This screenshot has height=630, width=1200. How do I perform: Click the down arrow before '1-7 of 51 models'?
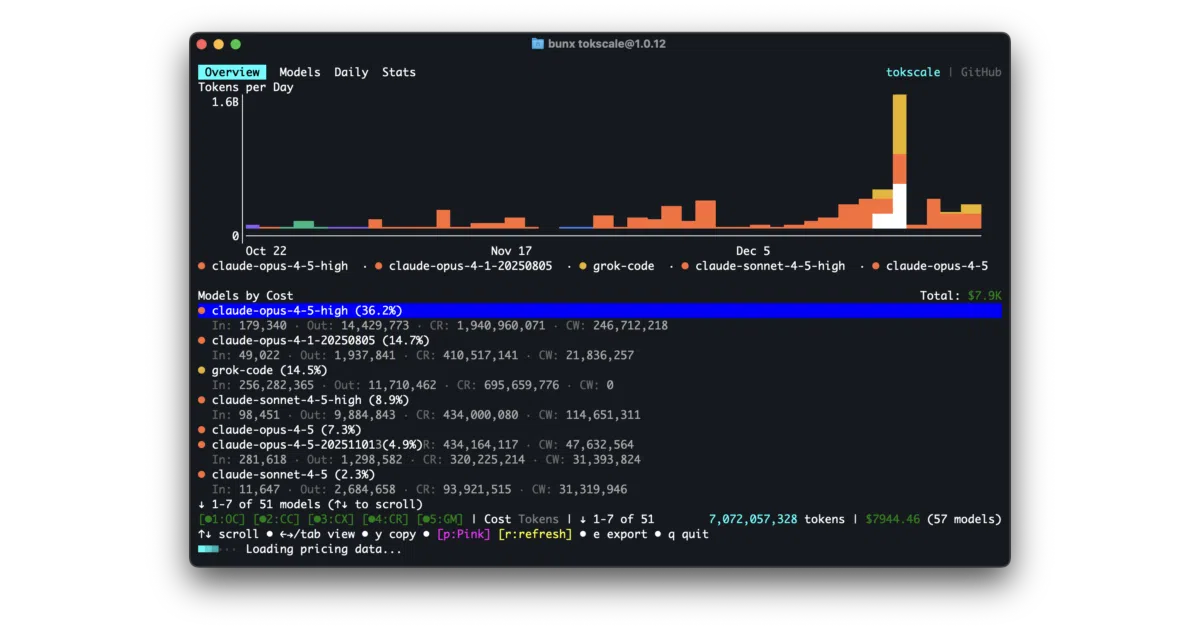[201, 504]
